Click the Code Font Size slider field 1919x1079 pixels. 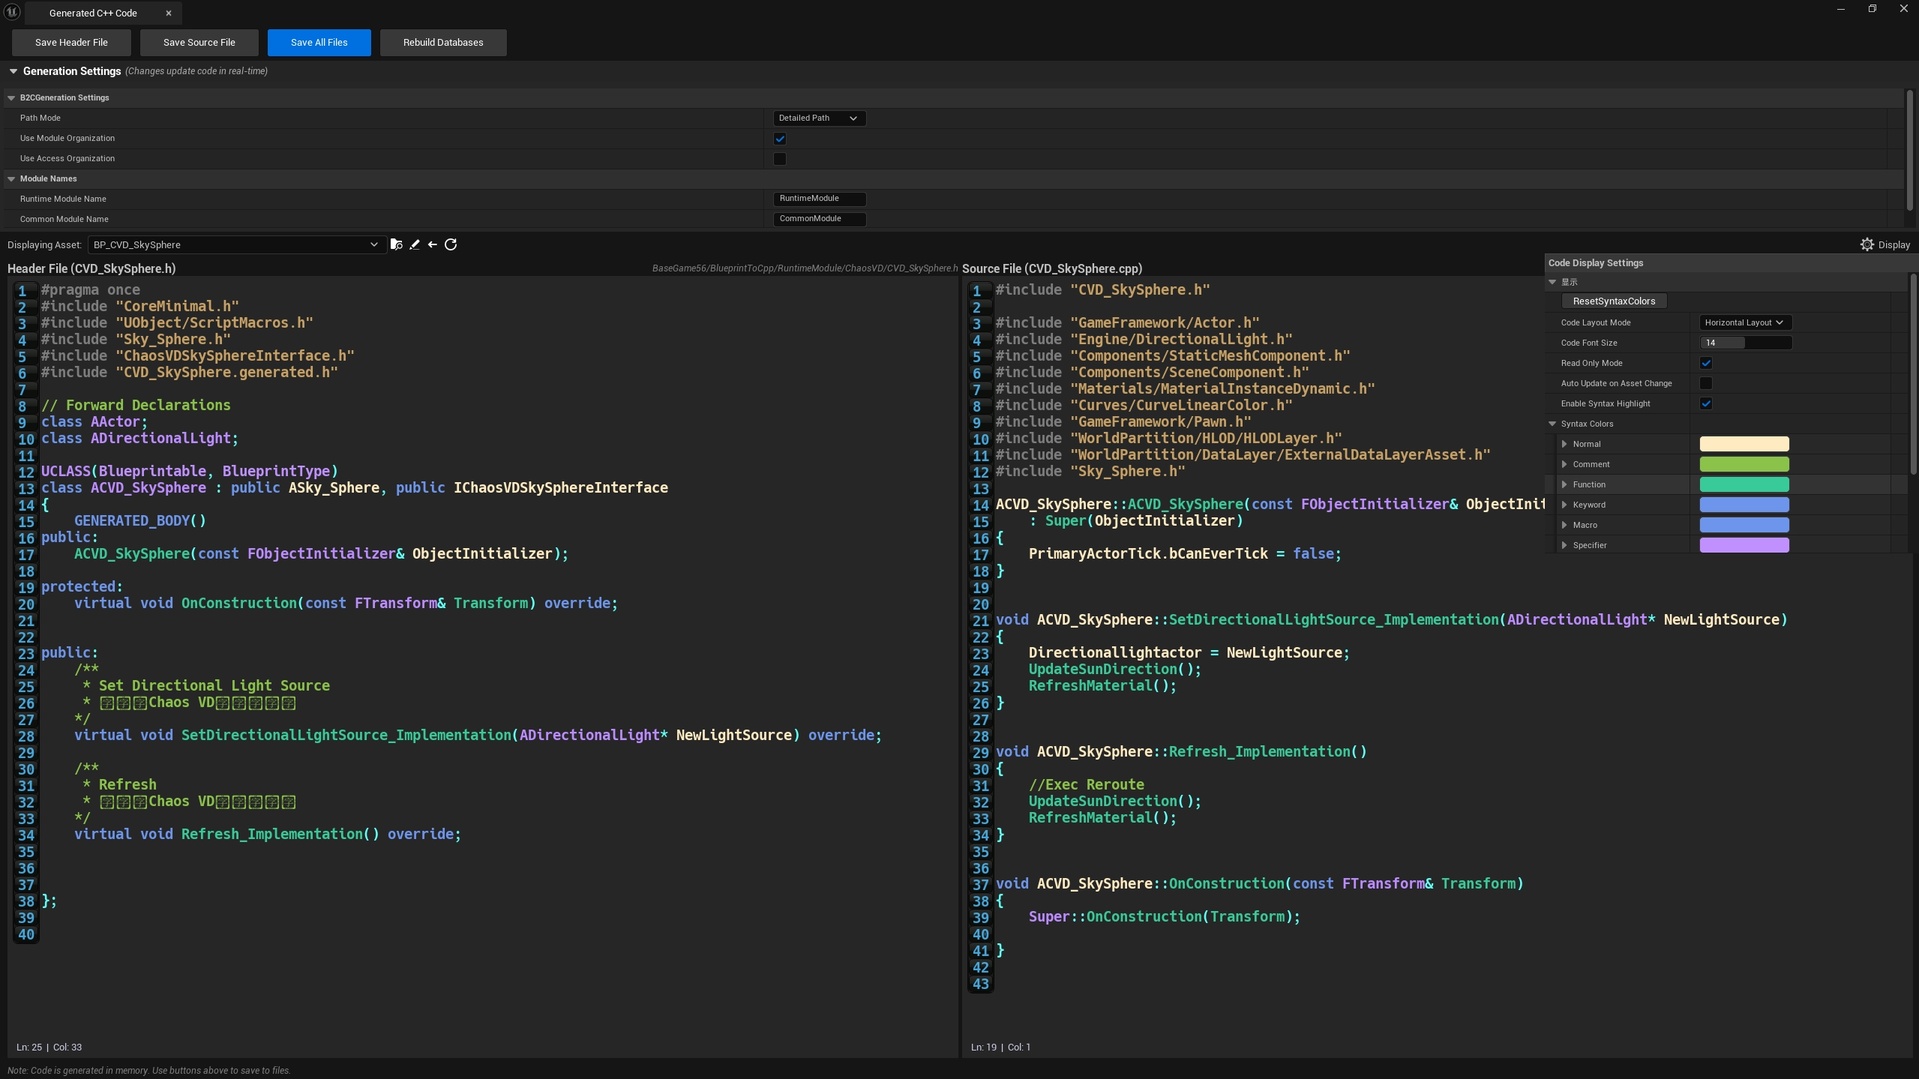tap(1745, 343)
